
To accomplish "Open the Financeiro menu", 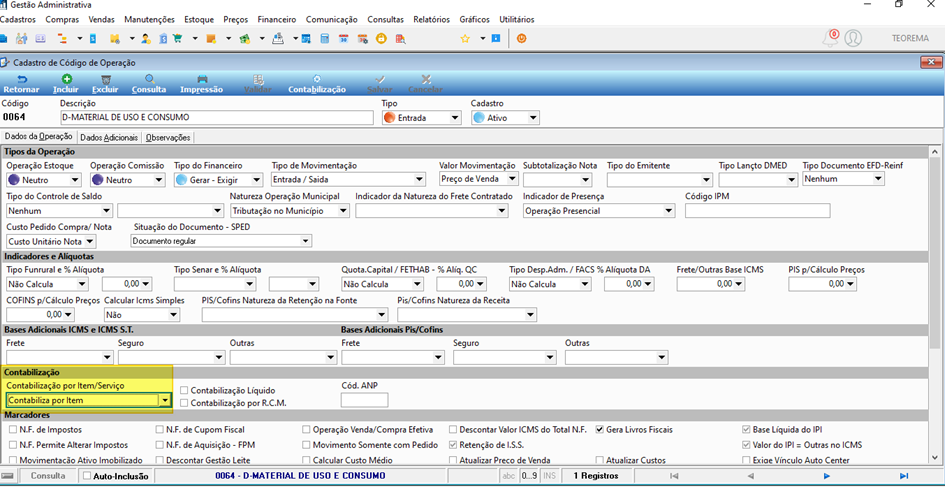I will tap(277, 19).
